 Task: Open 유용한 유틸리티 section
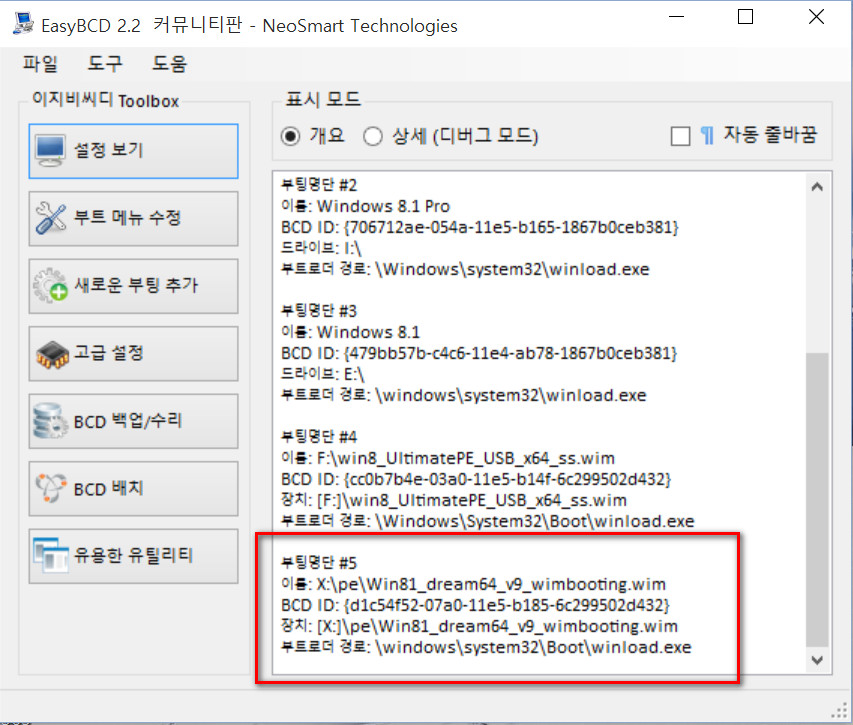coord(133,556)
